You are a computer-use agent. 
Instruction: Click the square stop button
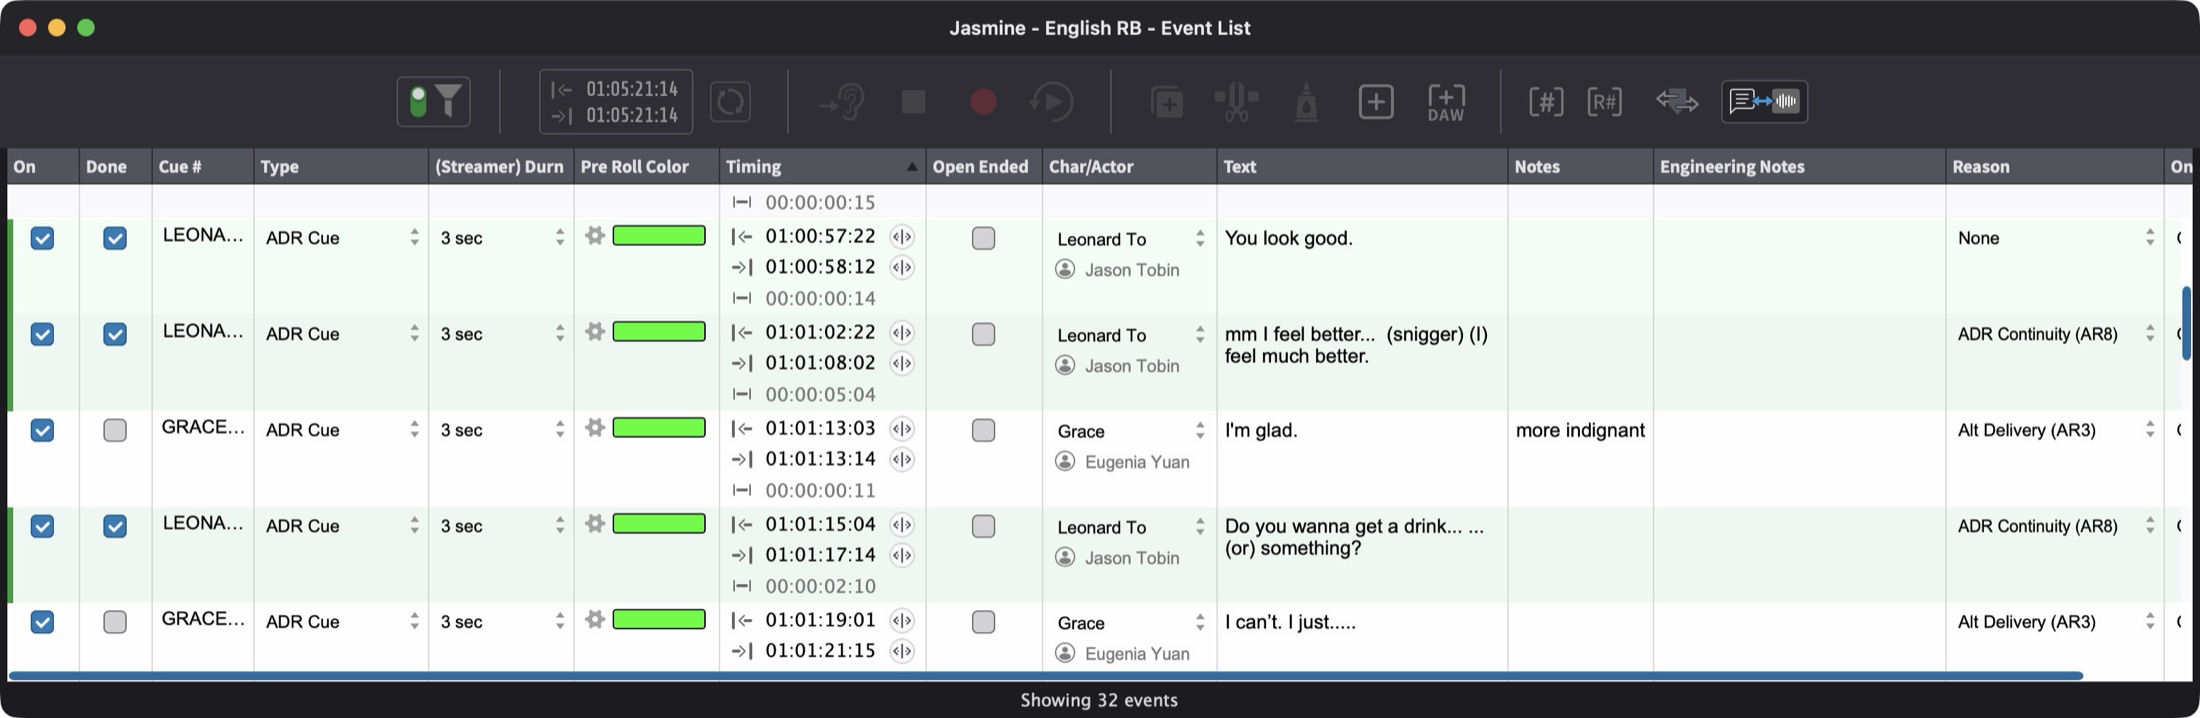[x=913, y=101]
